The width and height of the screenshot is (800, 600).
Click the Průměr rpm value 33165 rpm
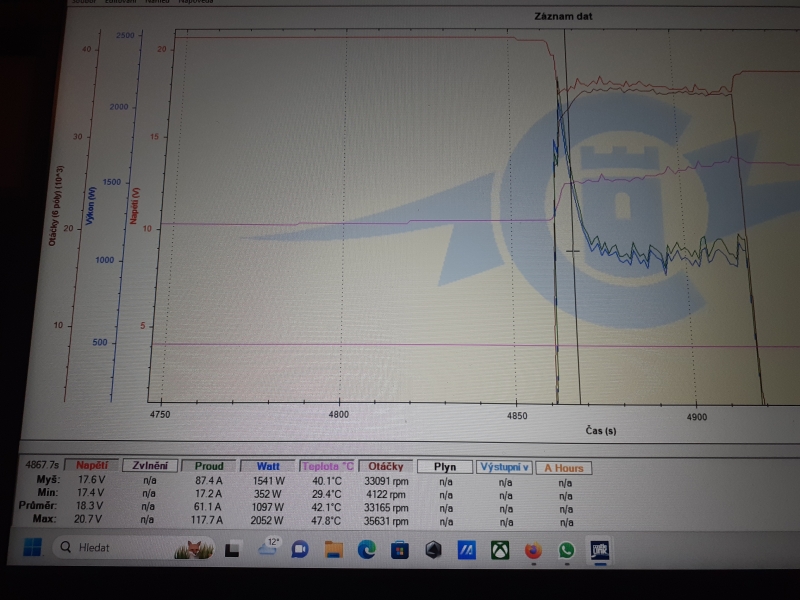(386, 508)
